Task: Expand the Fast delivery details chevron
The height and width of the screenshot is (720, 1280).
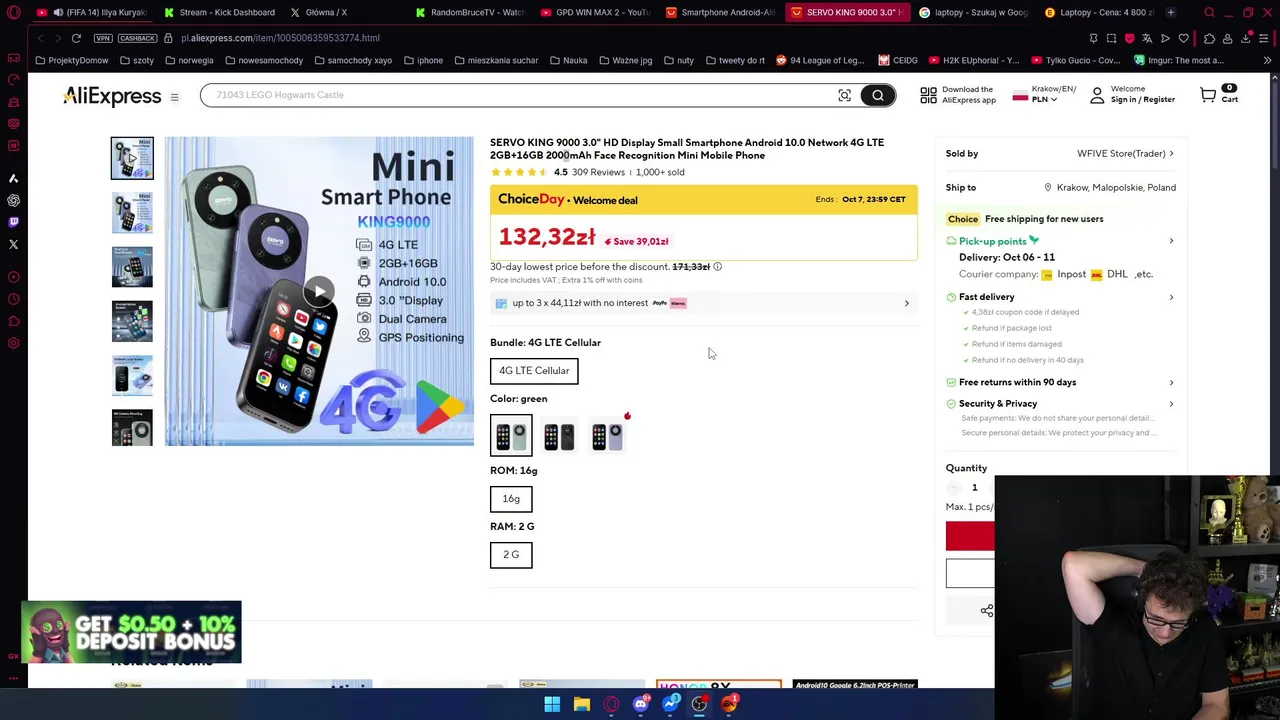Action: 1171,297
